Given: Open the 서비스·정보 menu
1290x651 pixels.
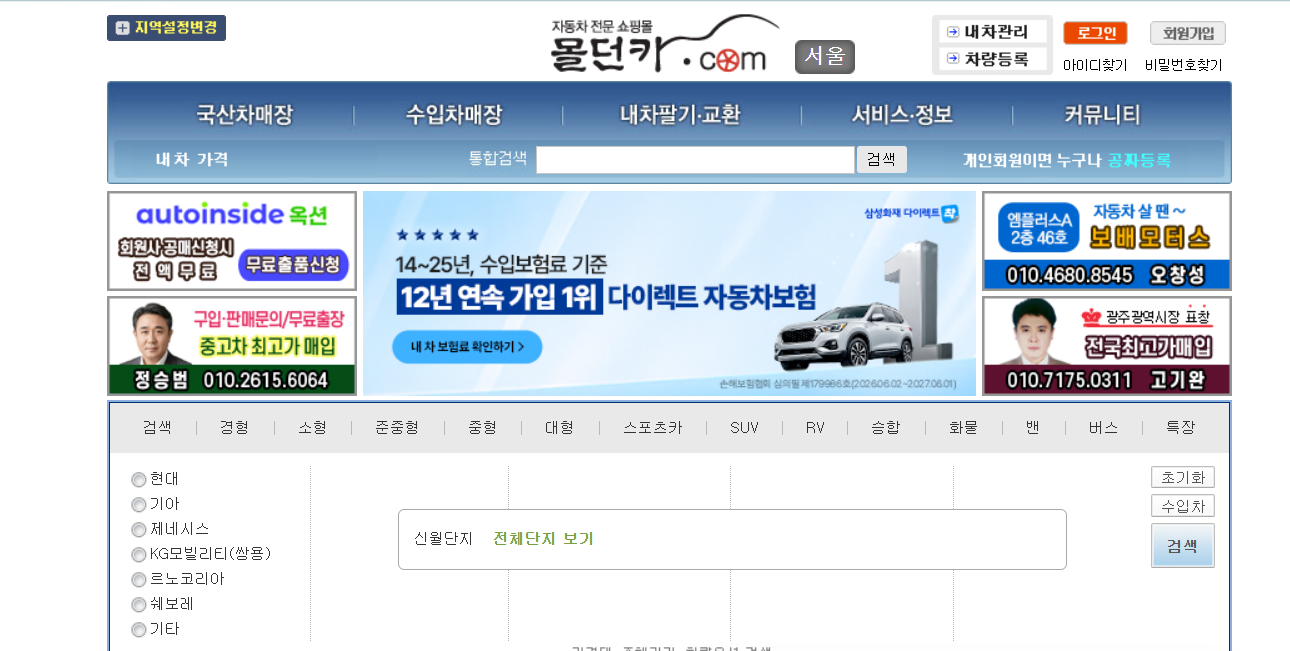Looking at the screenshot, I should pos(902,115).
